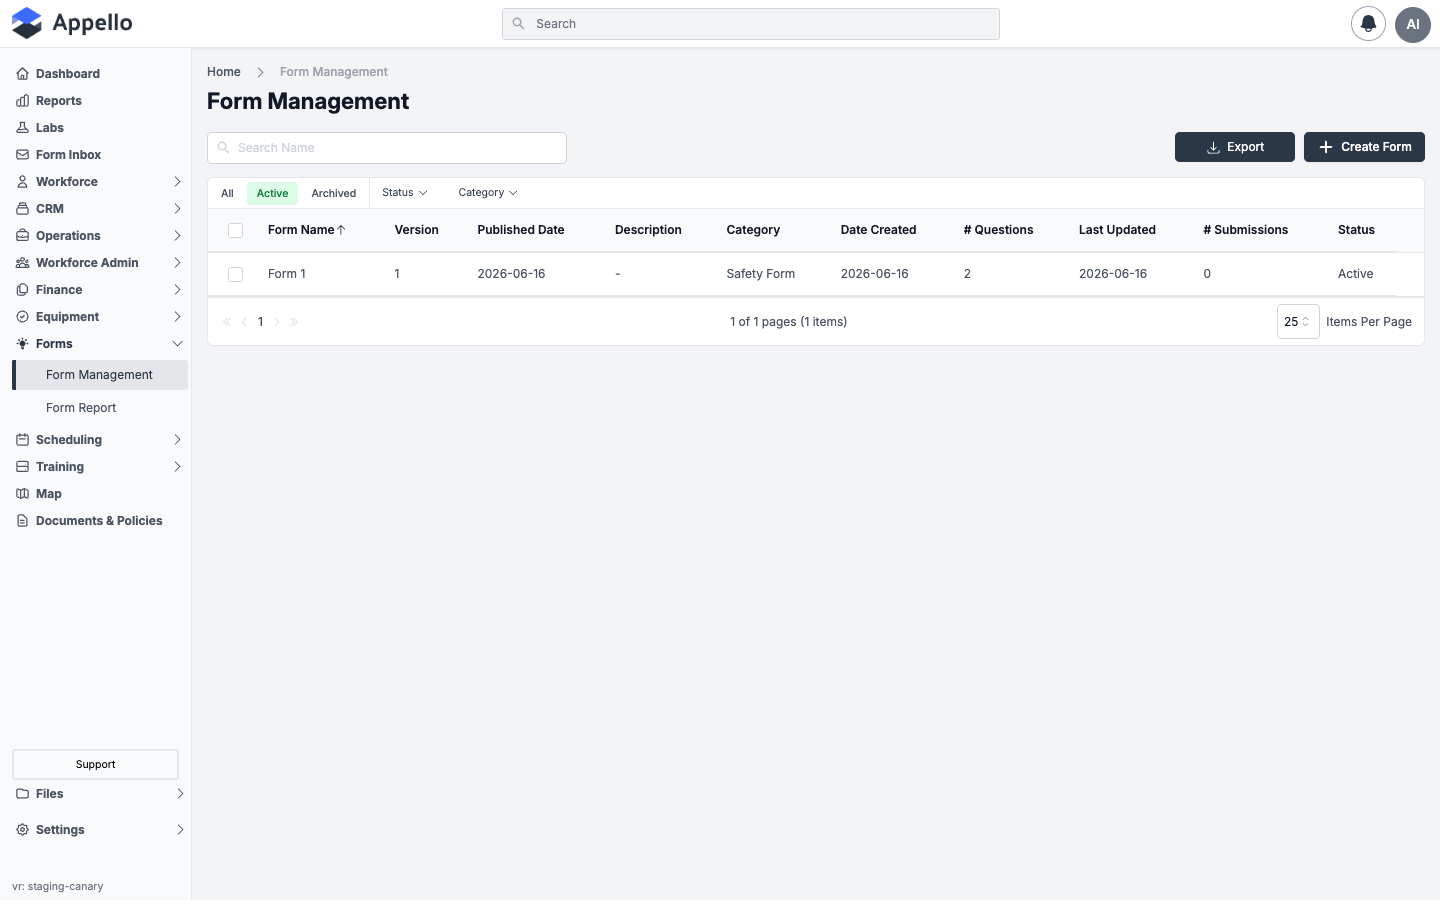This screenshot has height=918, width=1440.
Task: Expand the Workforce submenu chevron
Action: point(177,182)
